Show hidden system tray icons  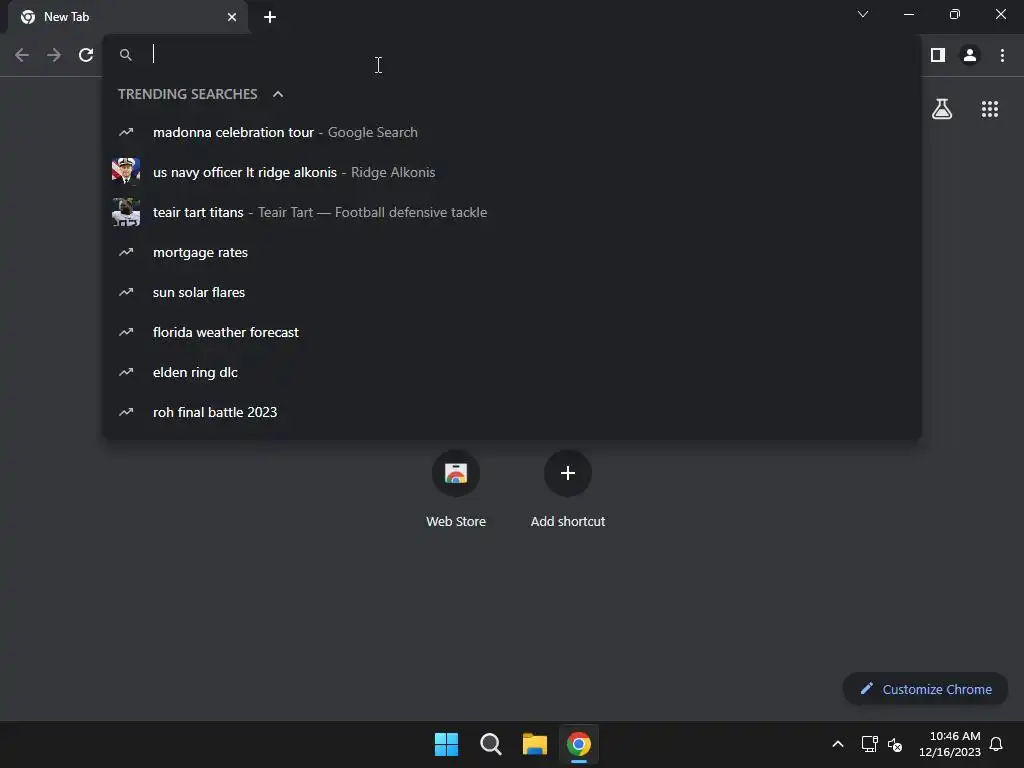click(838, 744)
